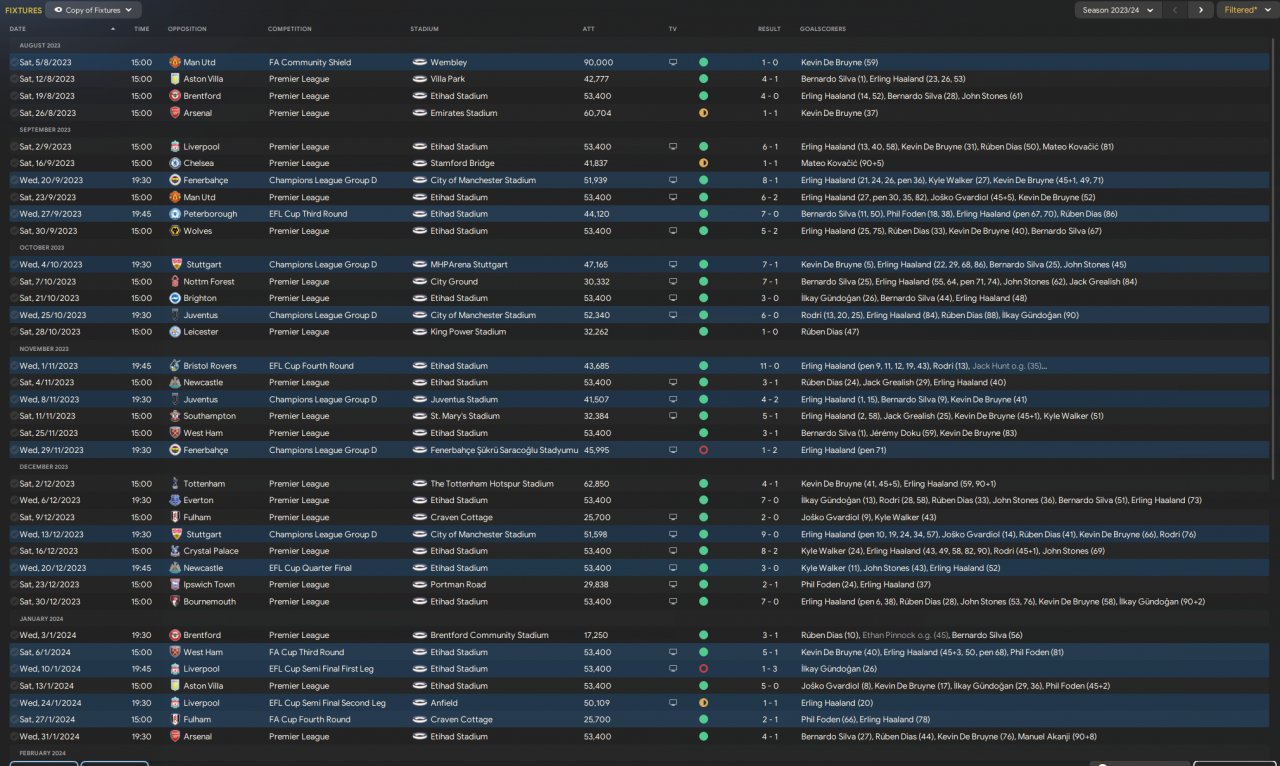
Task: Sort by the Att column header
Action: point(589,29)
